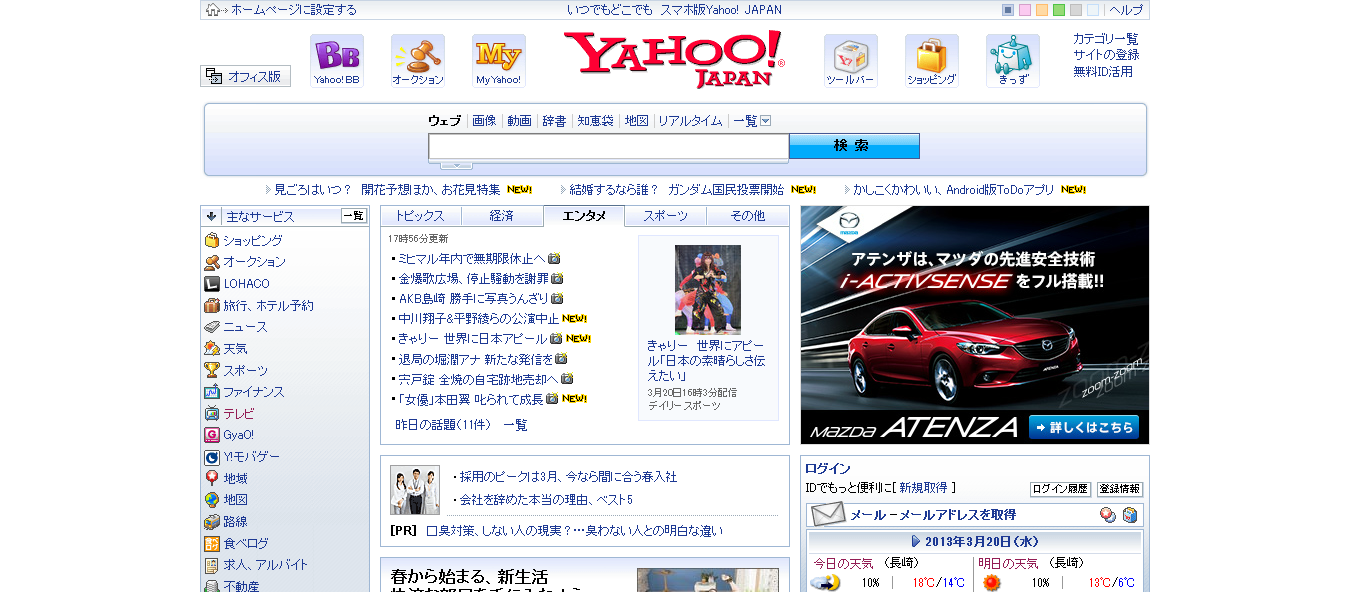Click the arrow next to 2013年3月20日(水)
This screenshot has height=592, width=1349.
[916, 541]
